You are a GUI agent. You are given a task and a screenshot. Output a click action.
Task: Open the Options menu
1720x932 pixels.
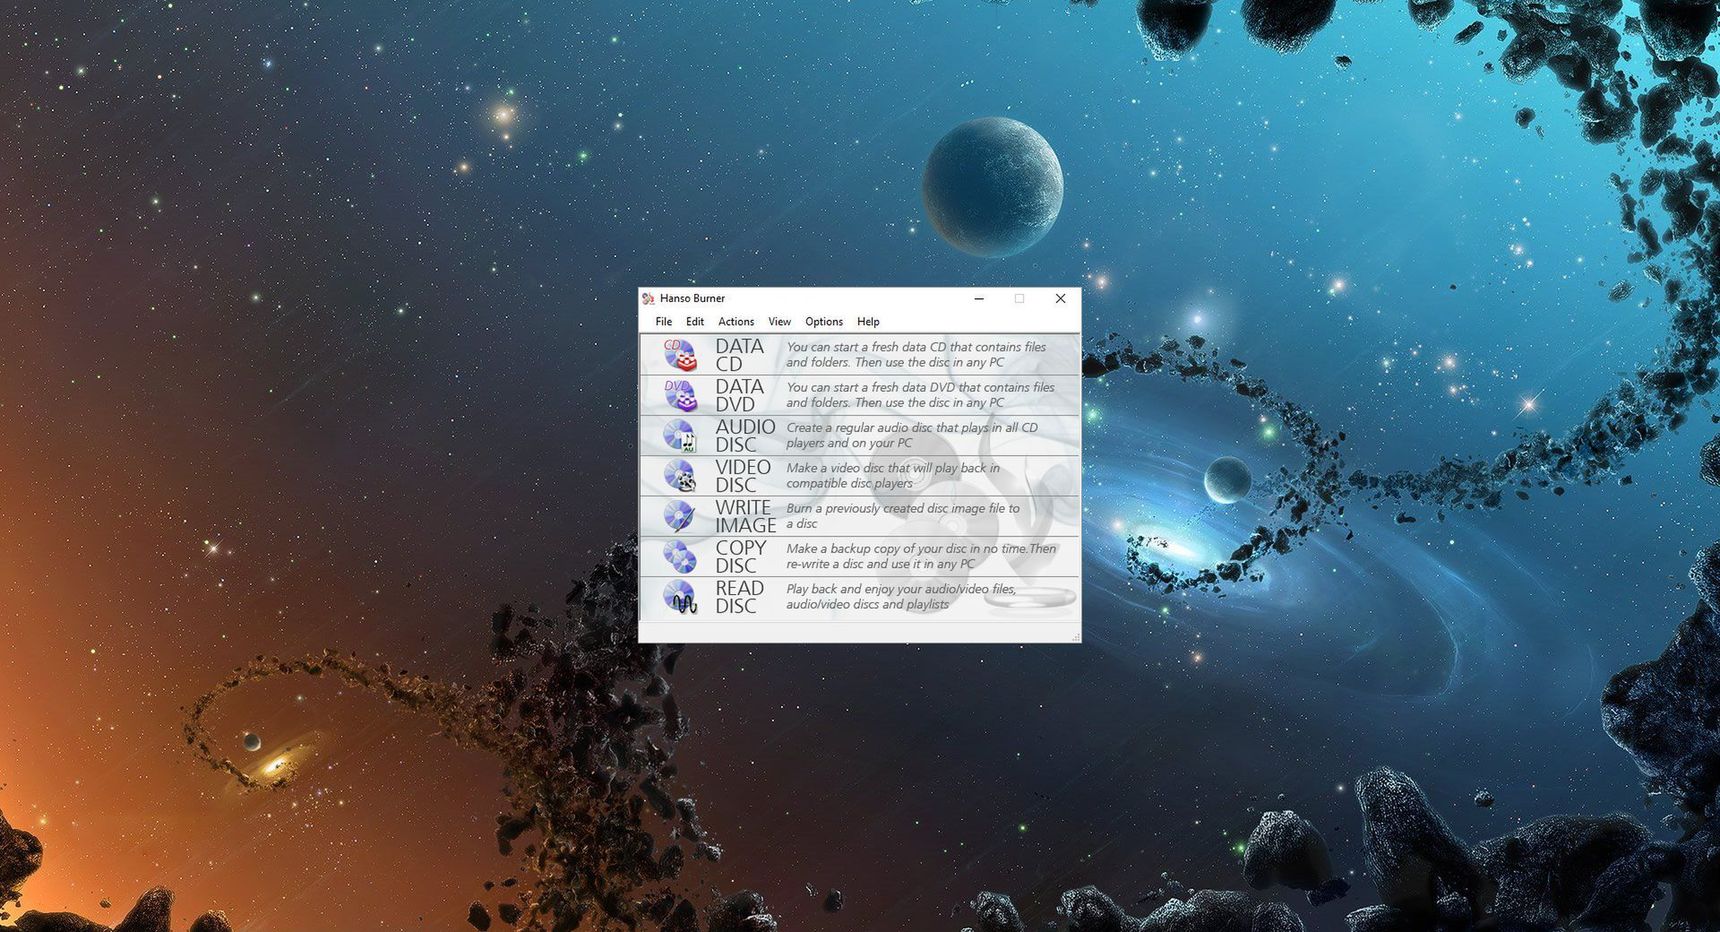[824, 322]
